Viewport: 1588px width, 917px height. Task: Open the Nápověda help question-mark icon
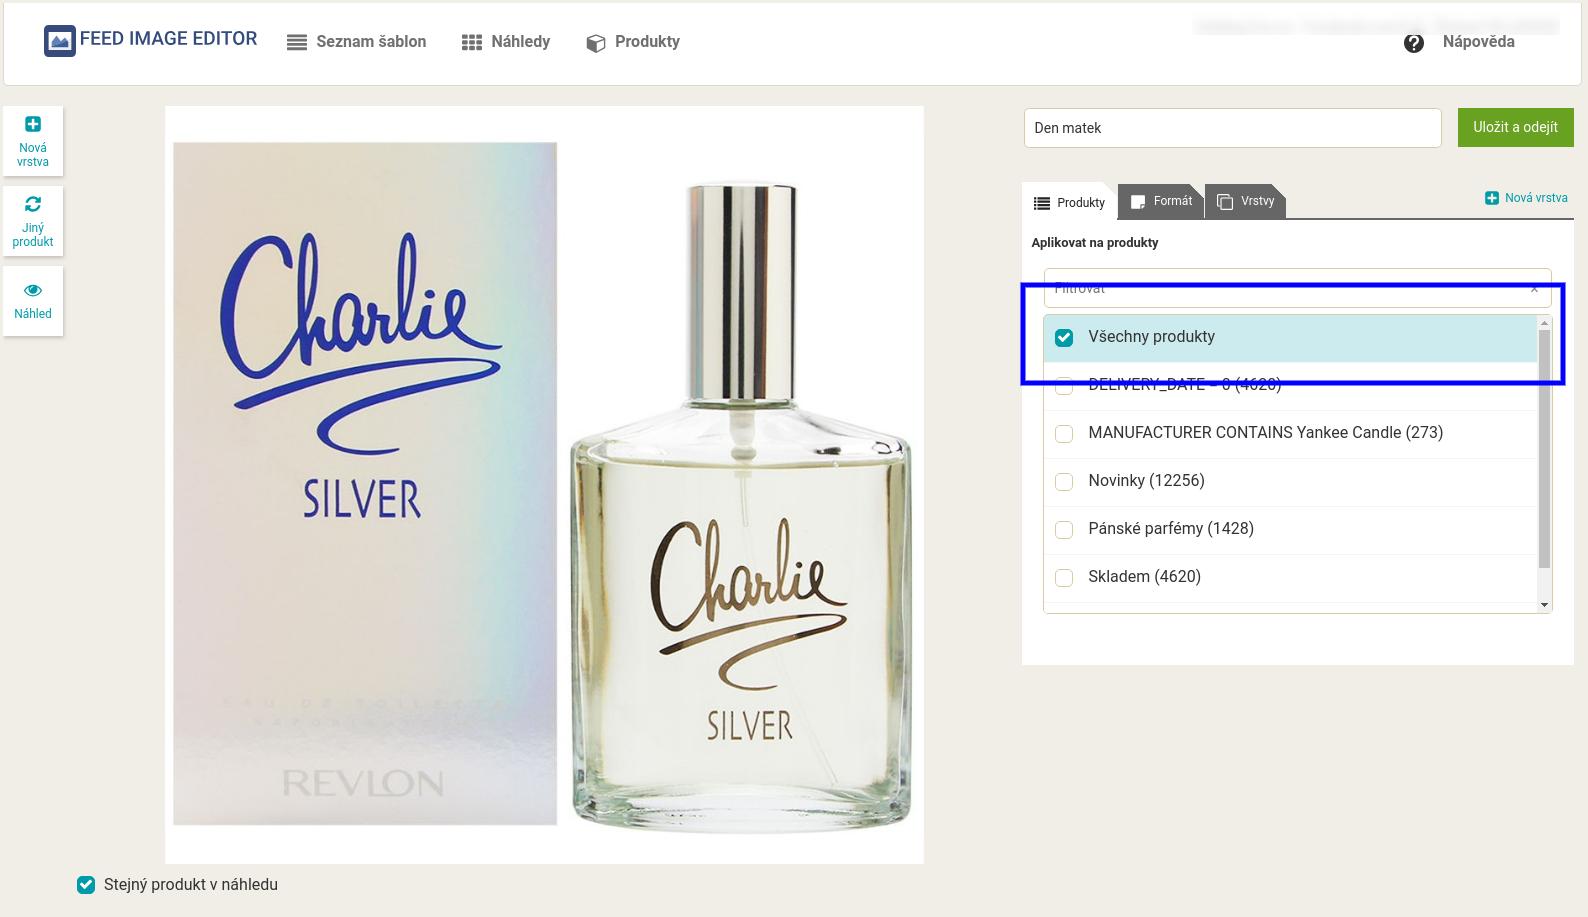(x=1413, y=43)
